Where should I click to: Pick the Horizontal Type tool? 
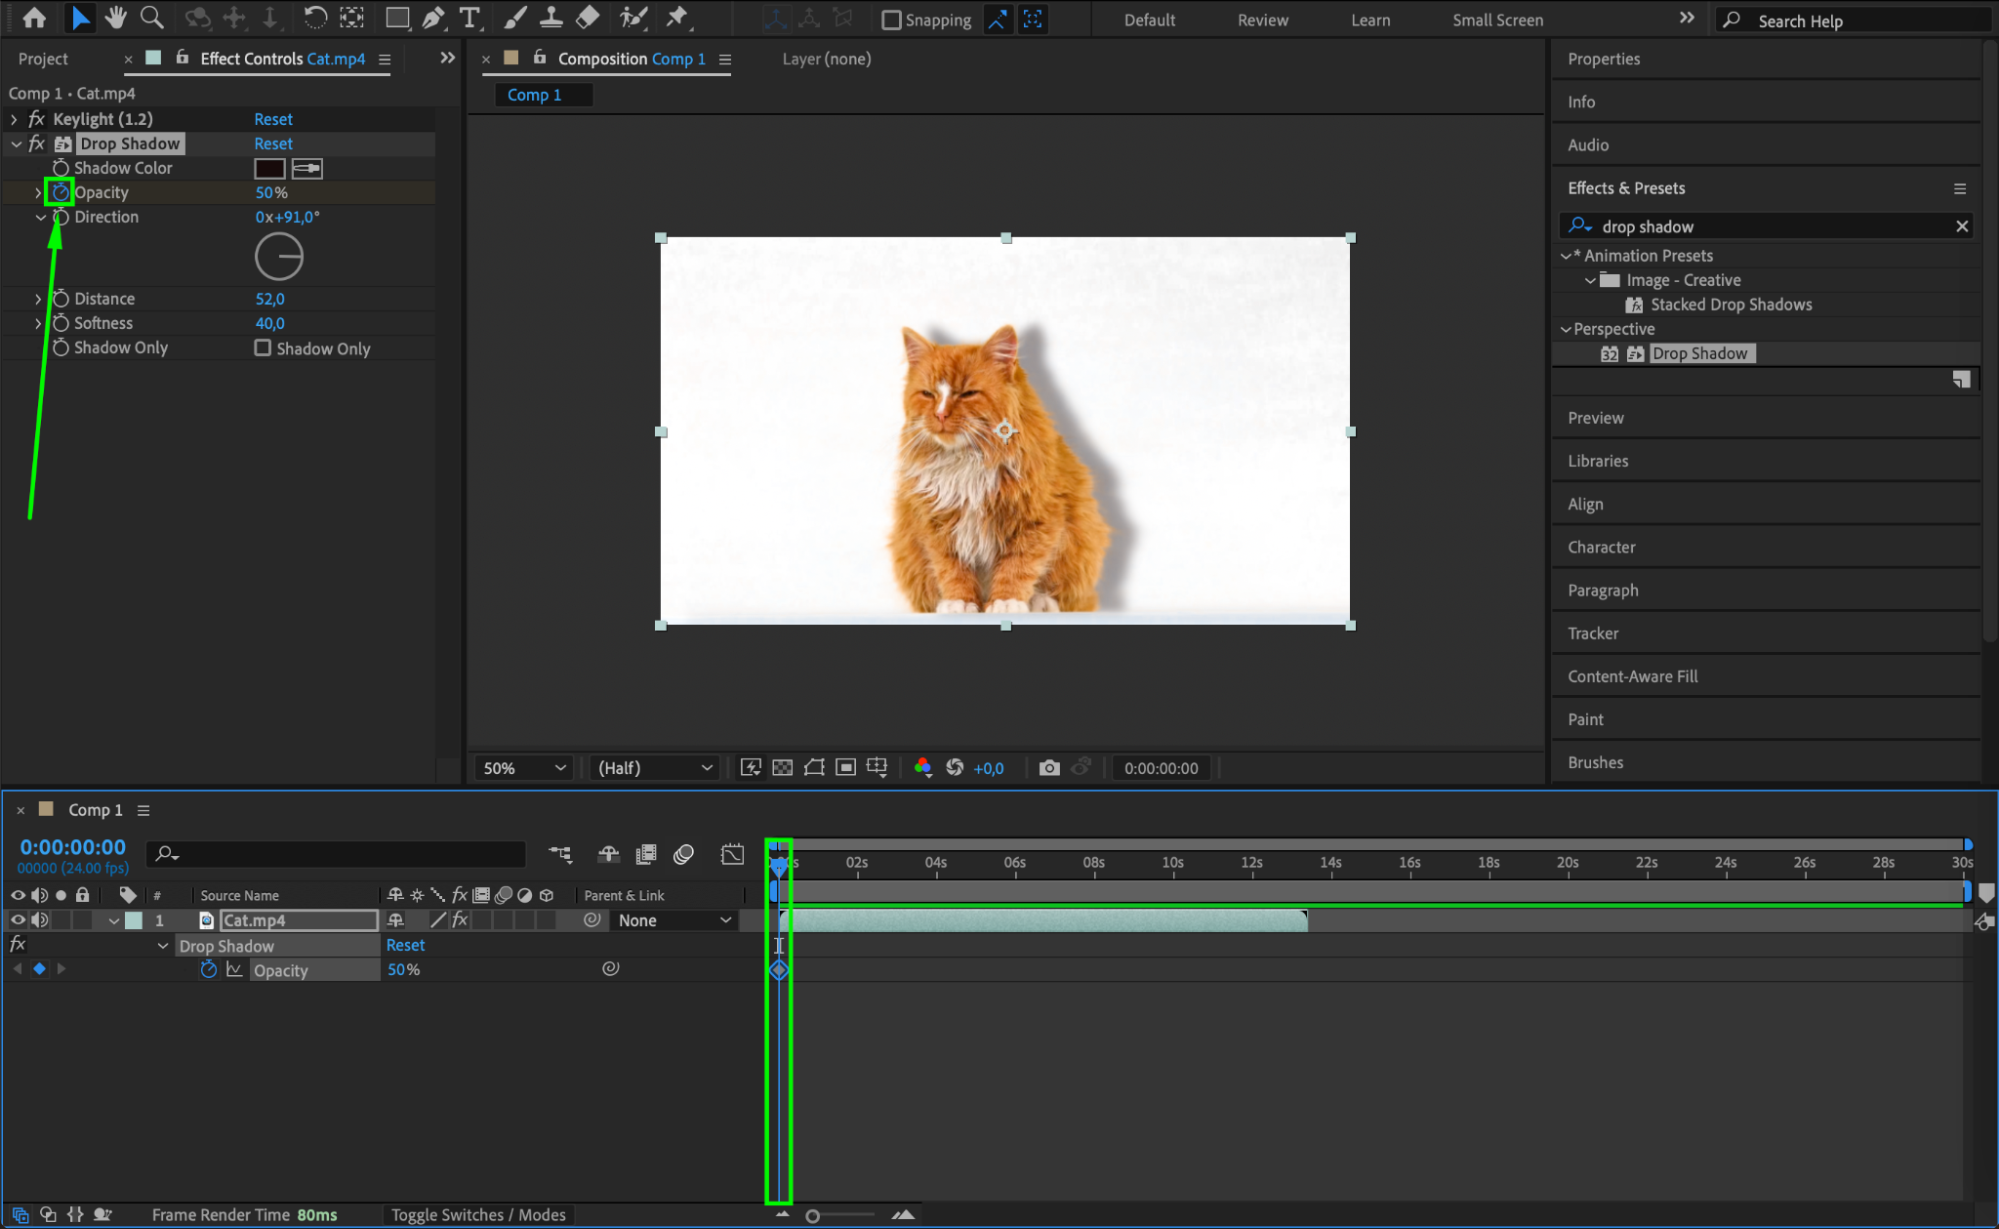coord(469,17)
